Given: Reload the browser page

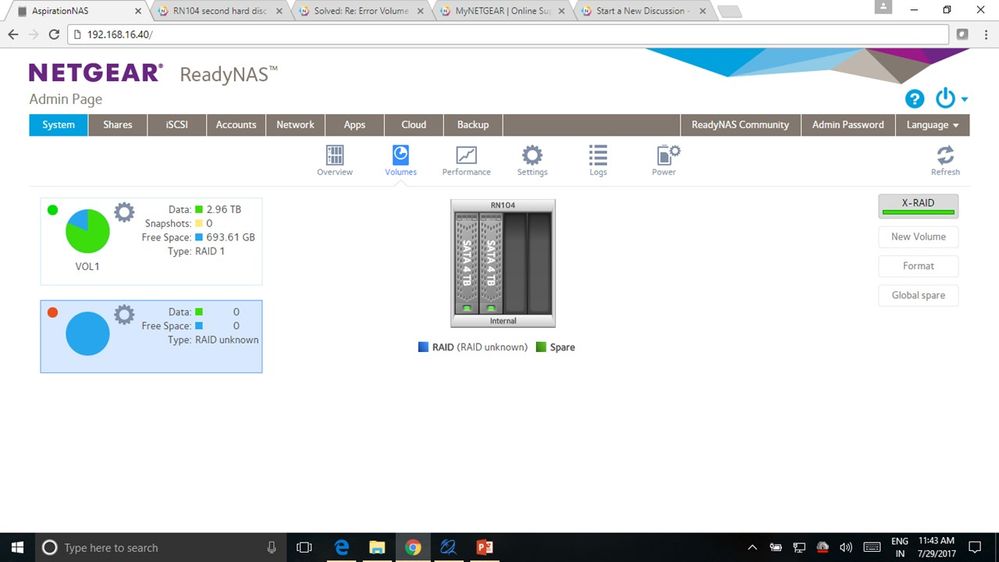Looking at the screenshot, I should pyautogui.click(x=54, y=34).
